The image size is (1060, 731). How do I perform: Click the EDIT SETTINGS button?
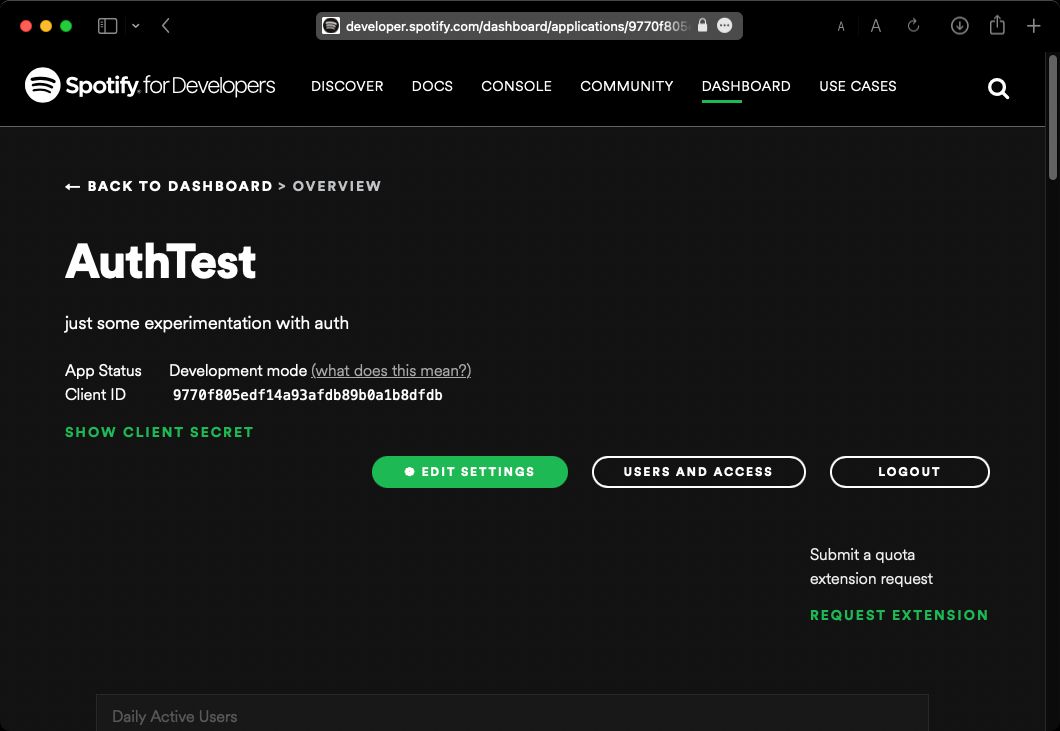tap(470, 471)
